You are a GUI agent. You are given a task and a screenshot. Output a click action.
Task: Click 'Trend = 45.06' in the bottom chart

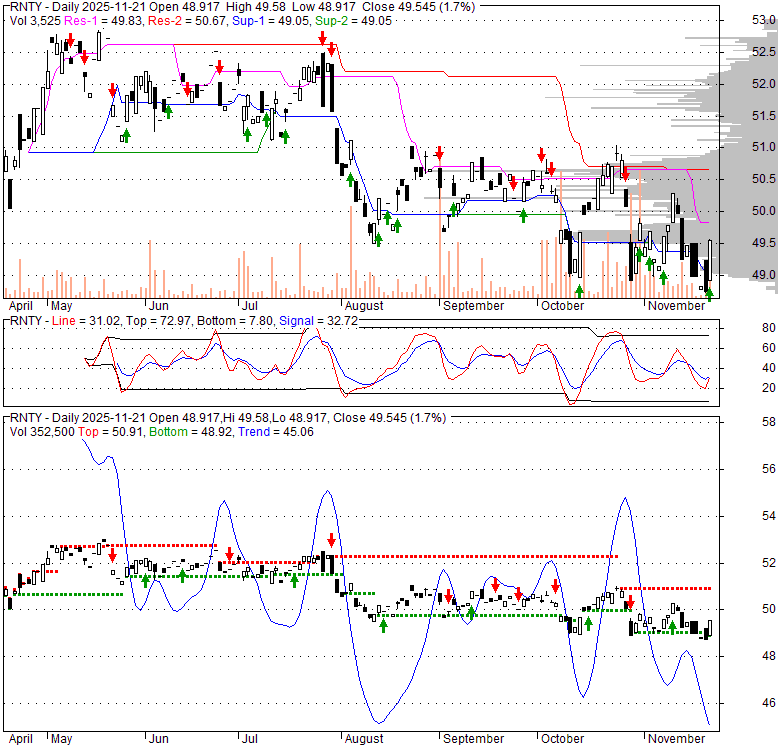(x=276, y=432)
